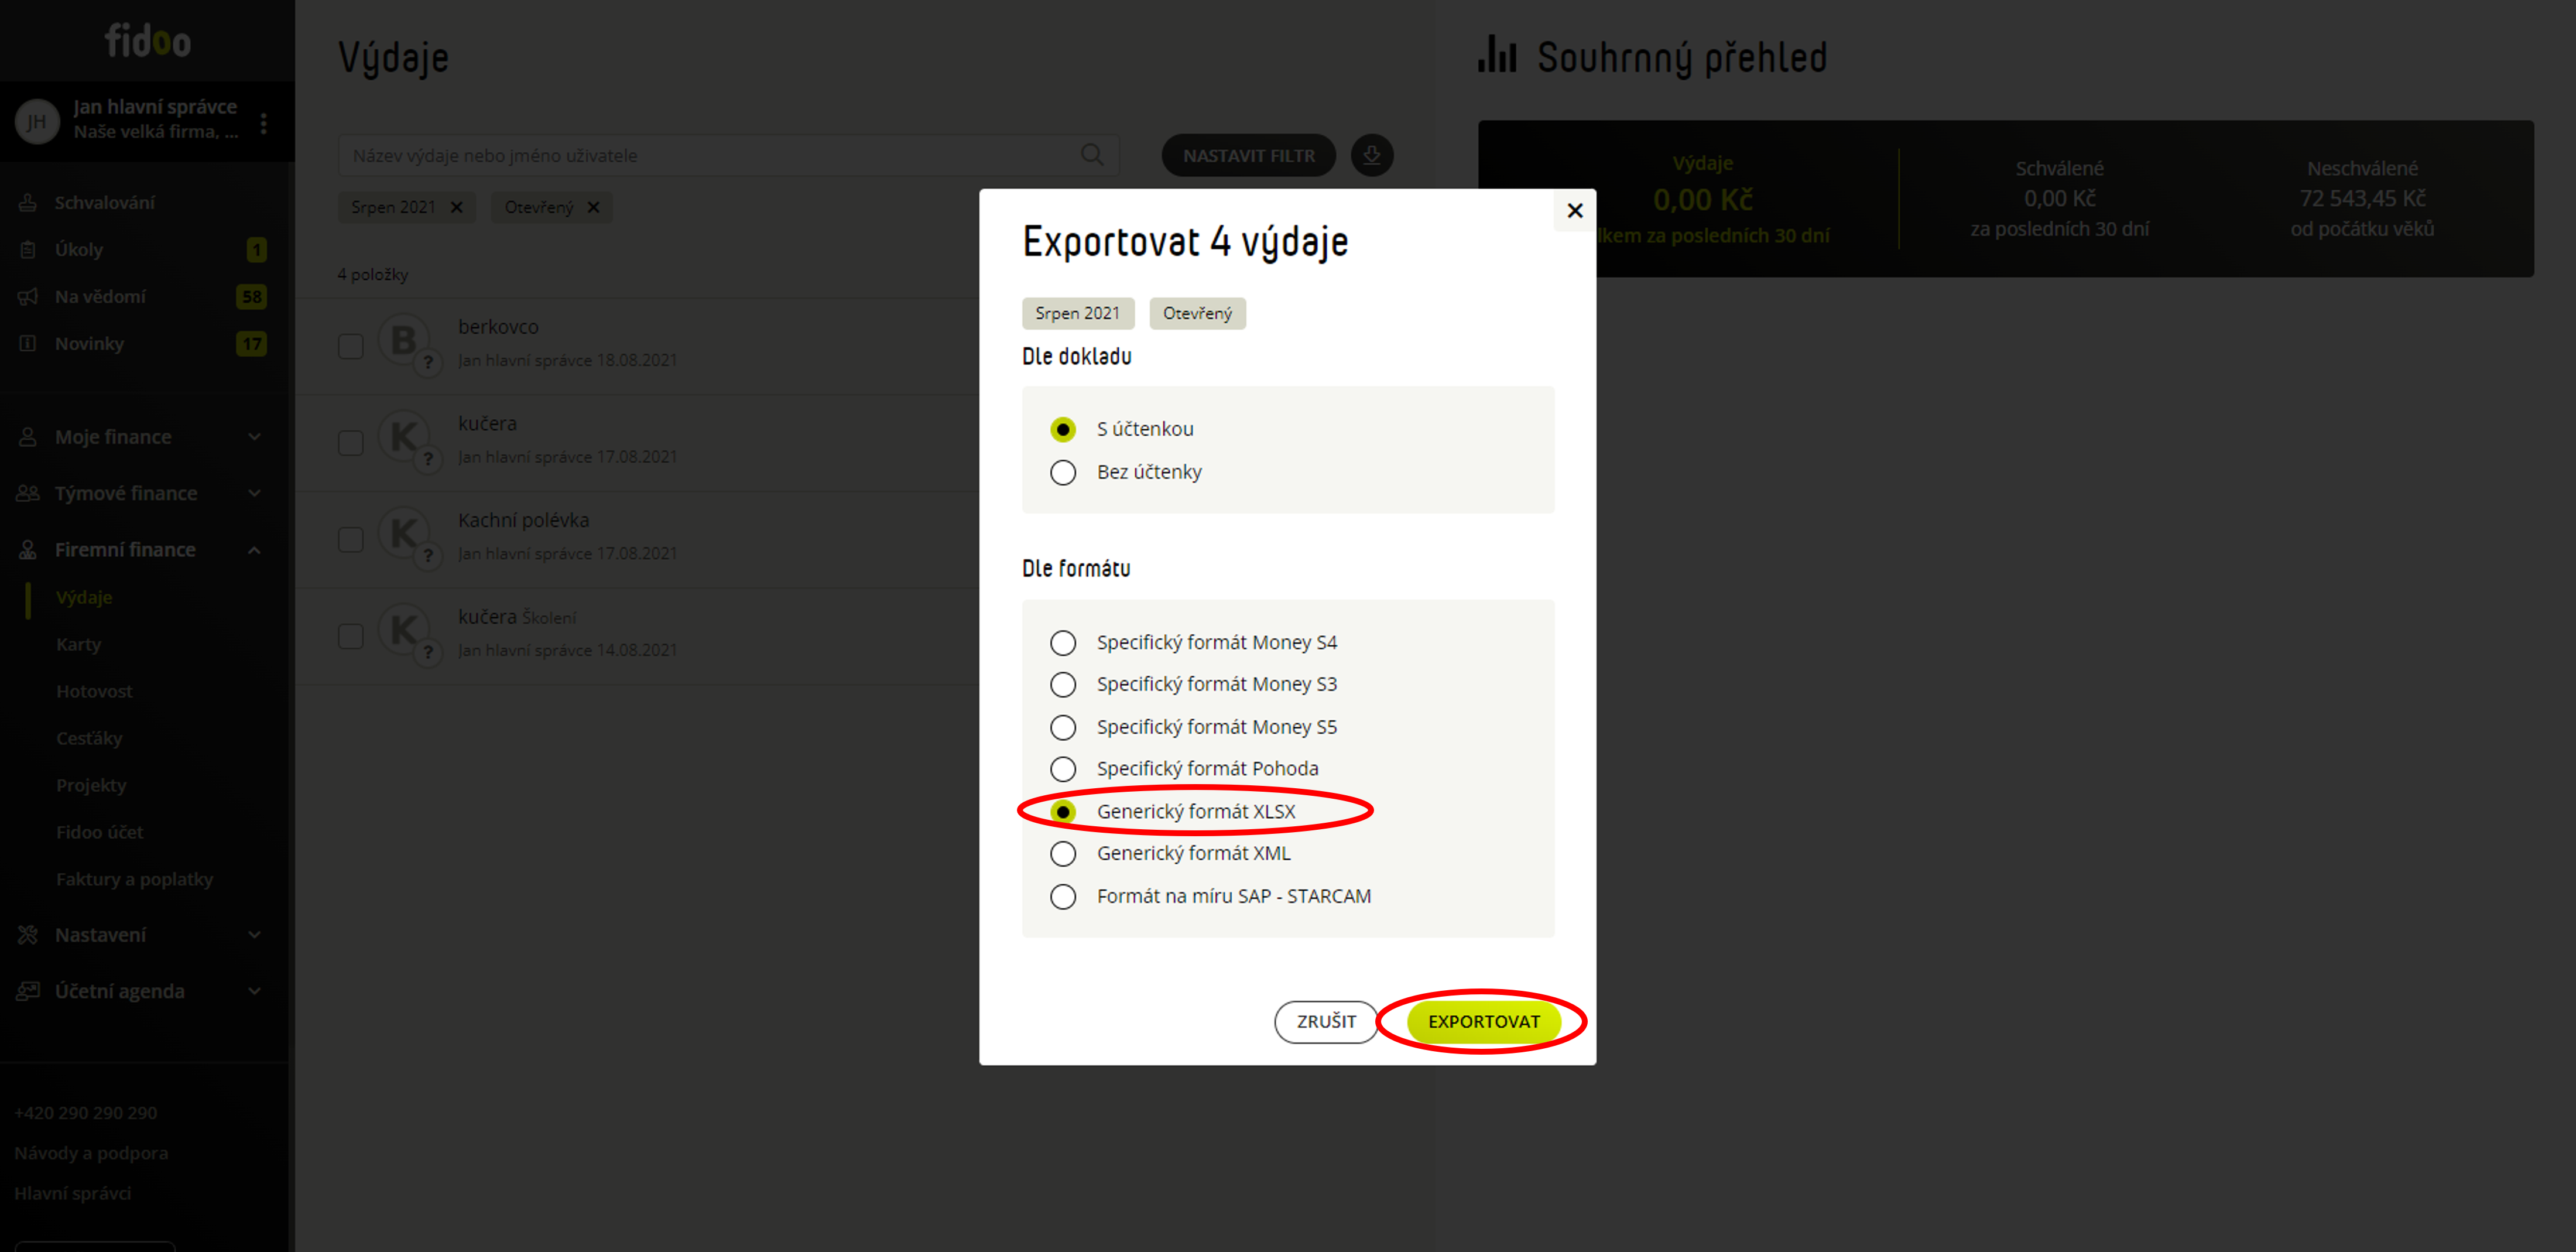Open the Cesťáky submenu item

coord(89,739)
